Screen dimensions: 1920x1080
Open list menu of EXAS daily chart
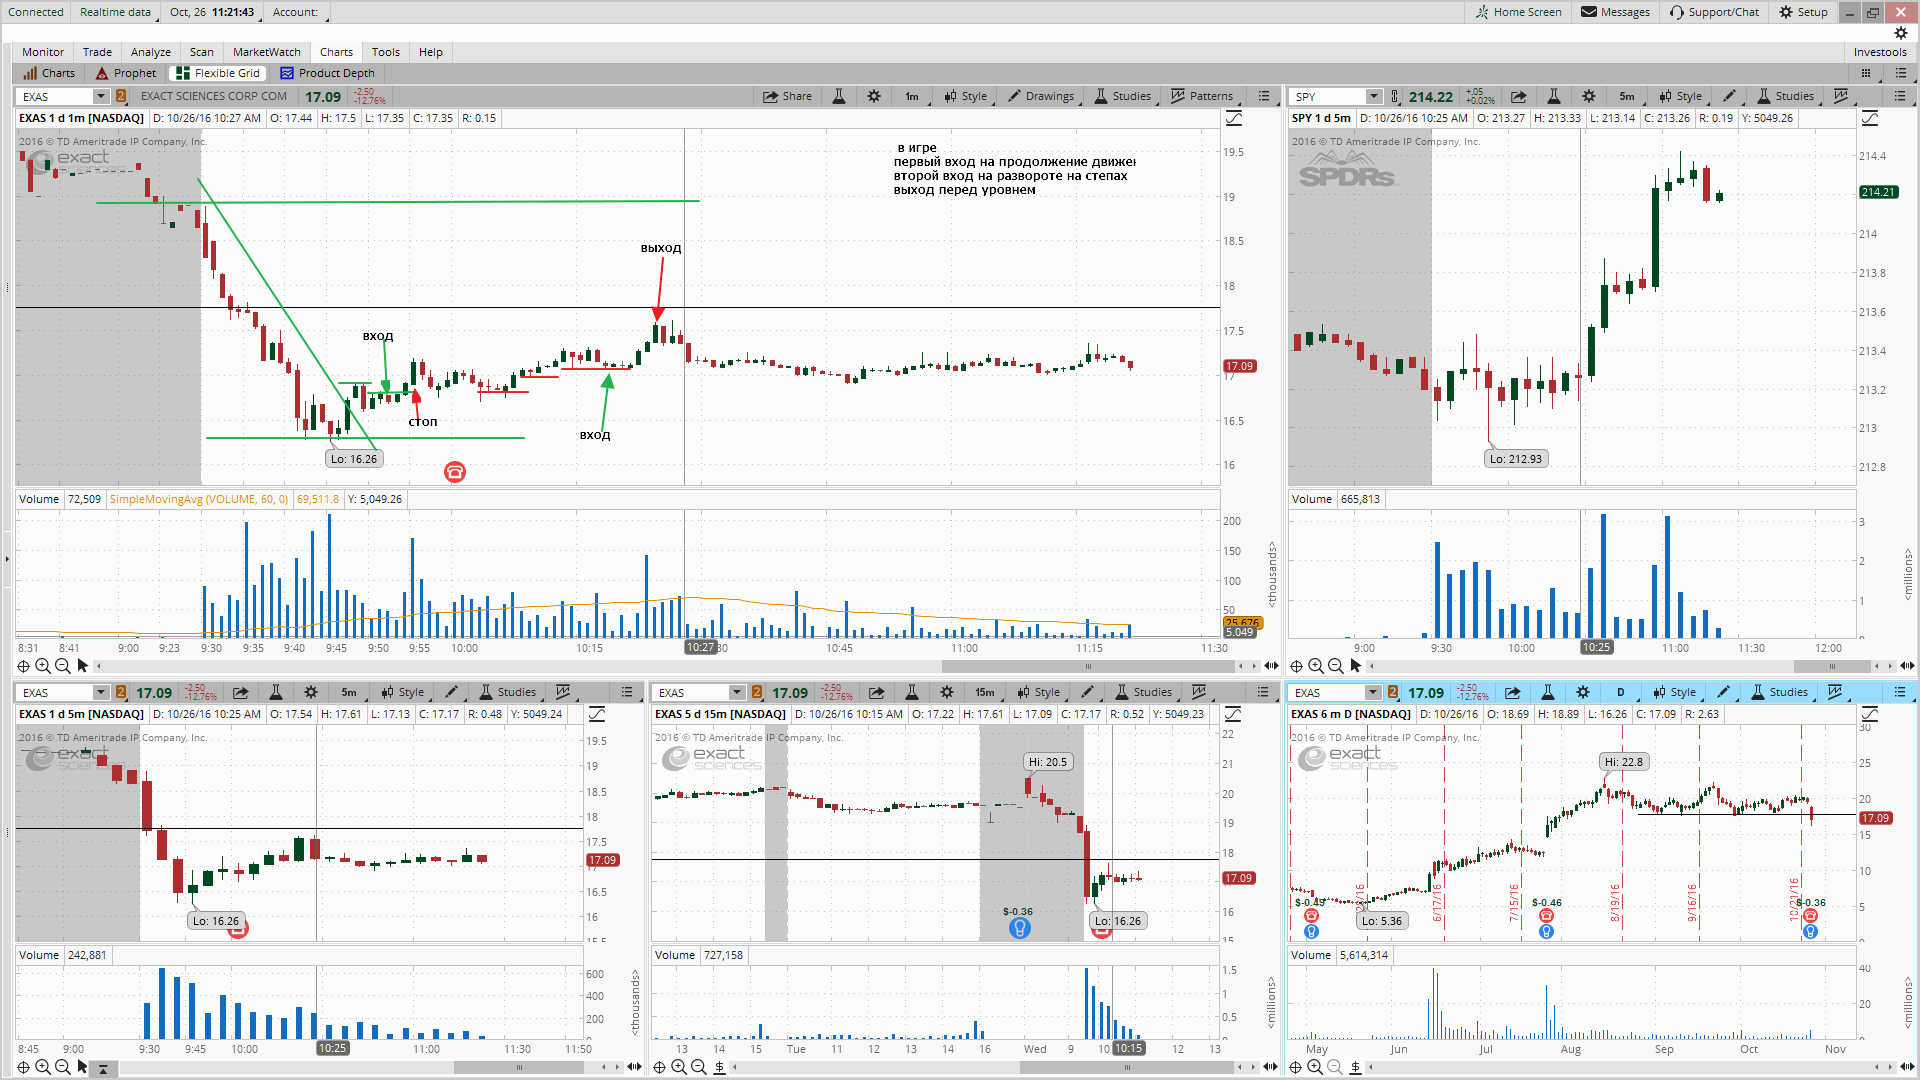pos(1900,692)
